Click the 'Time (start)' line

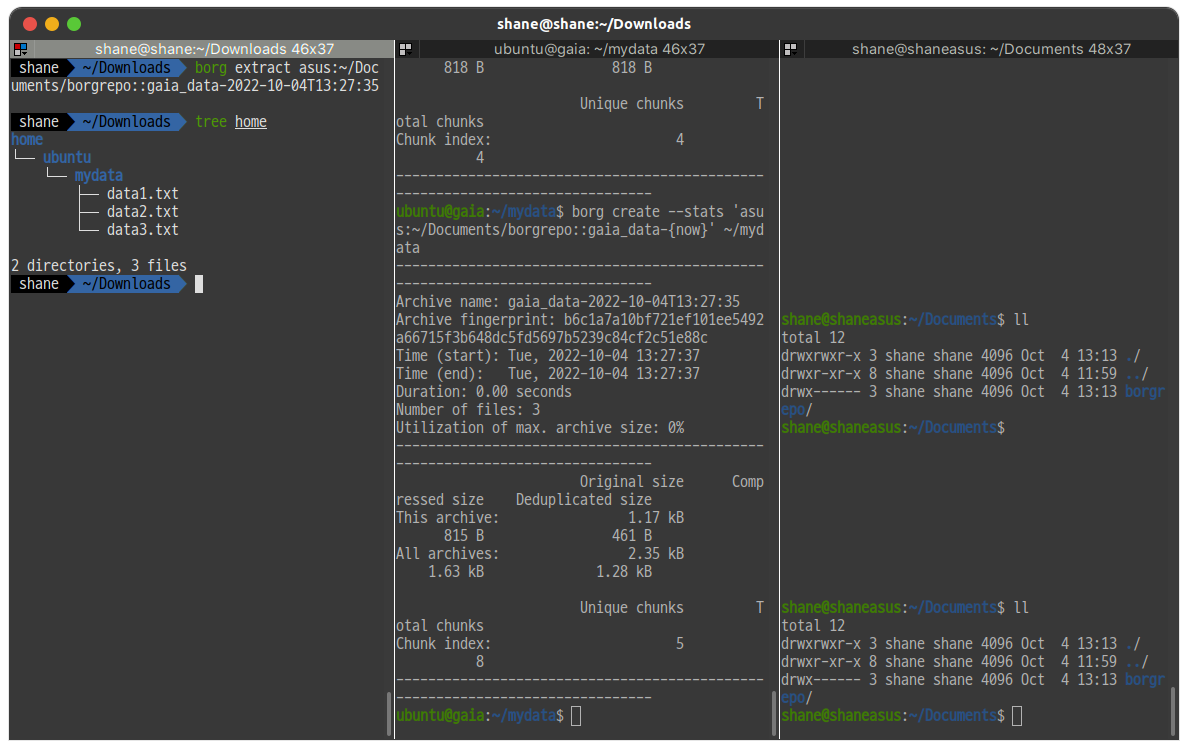(548, 356)
